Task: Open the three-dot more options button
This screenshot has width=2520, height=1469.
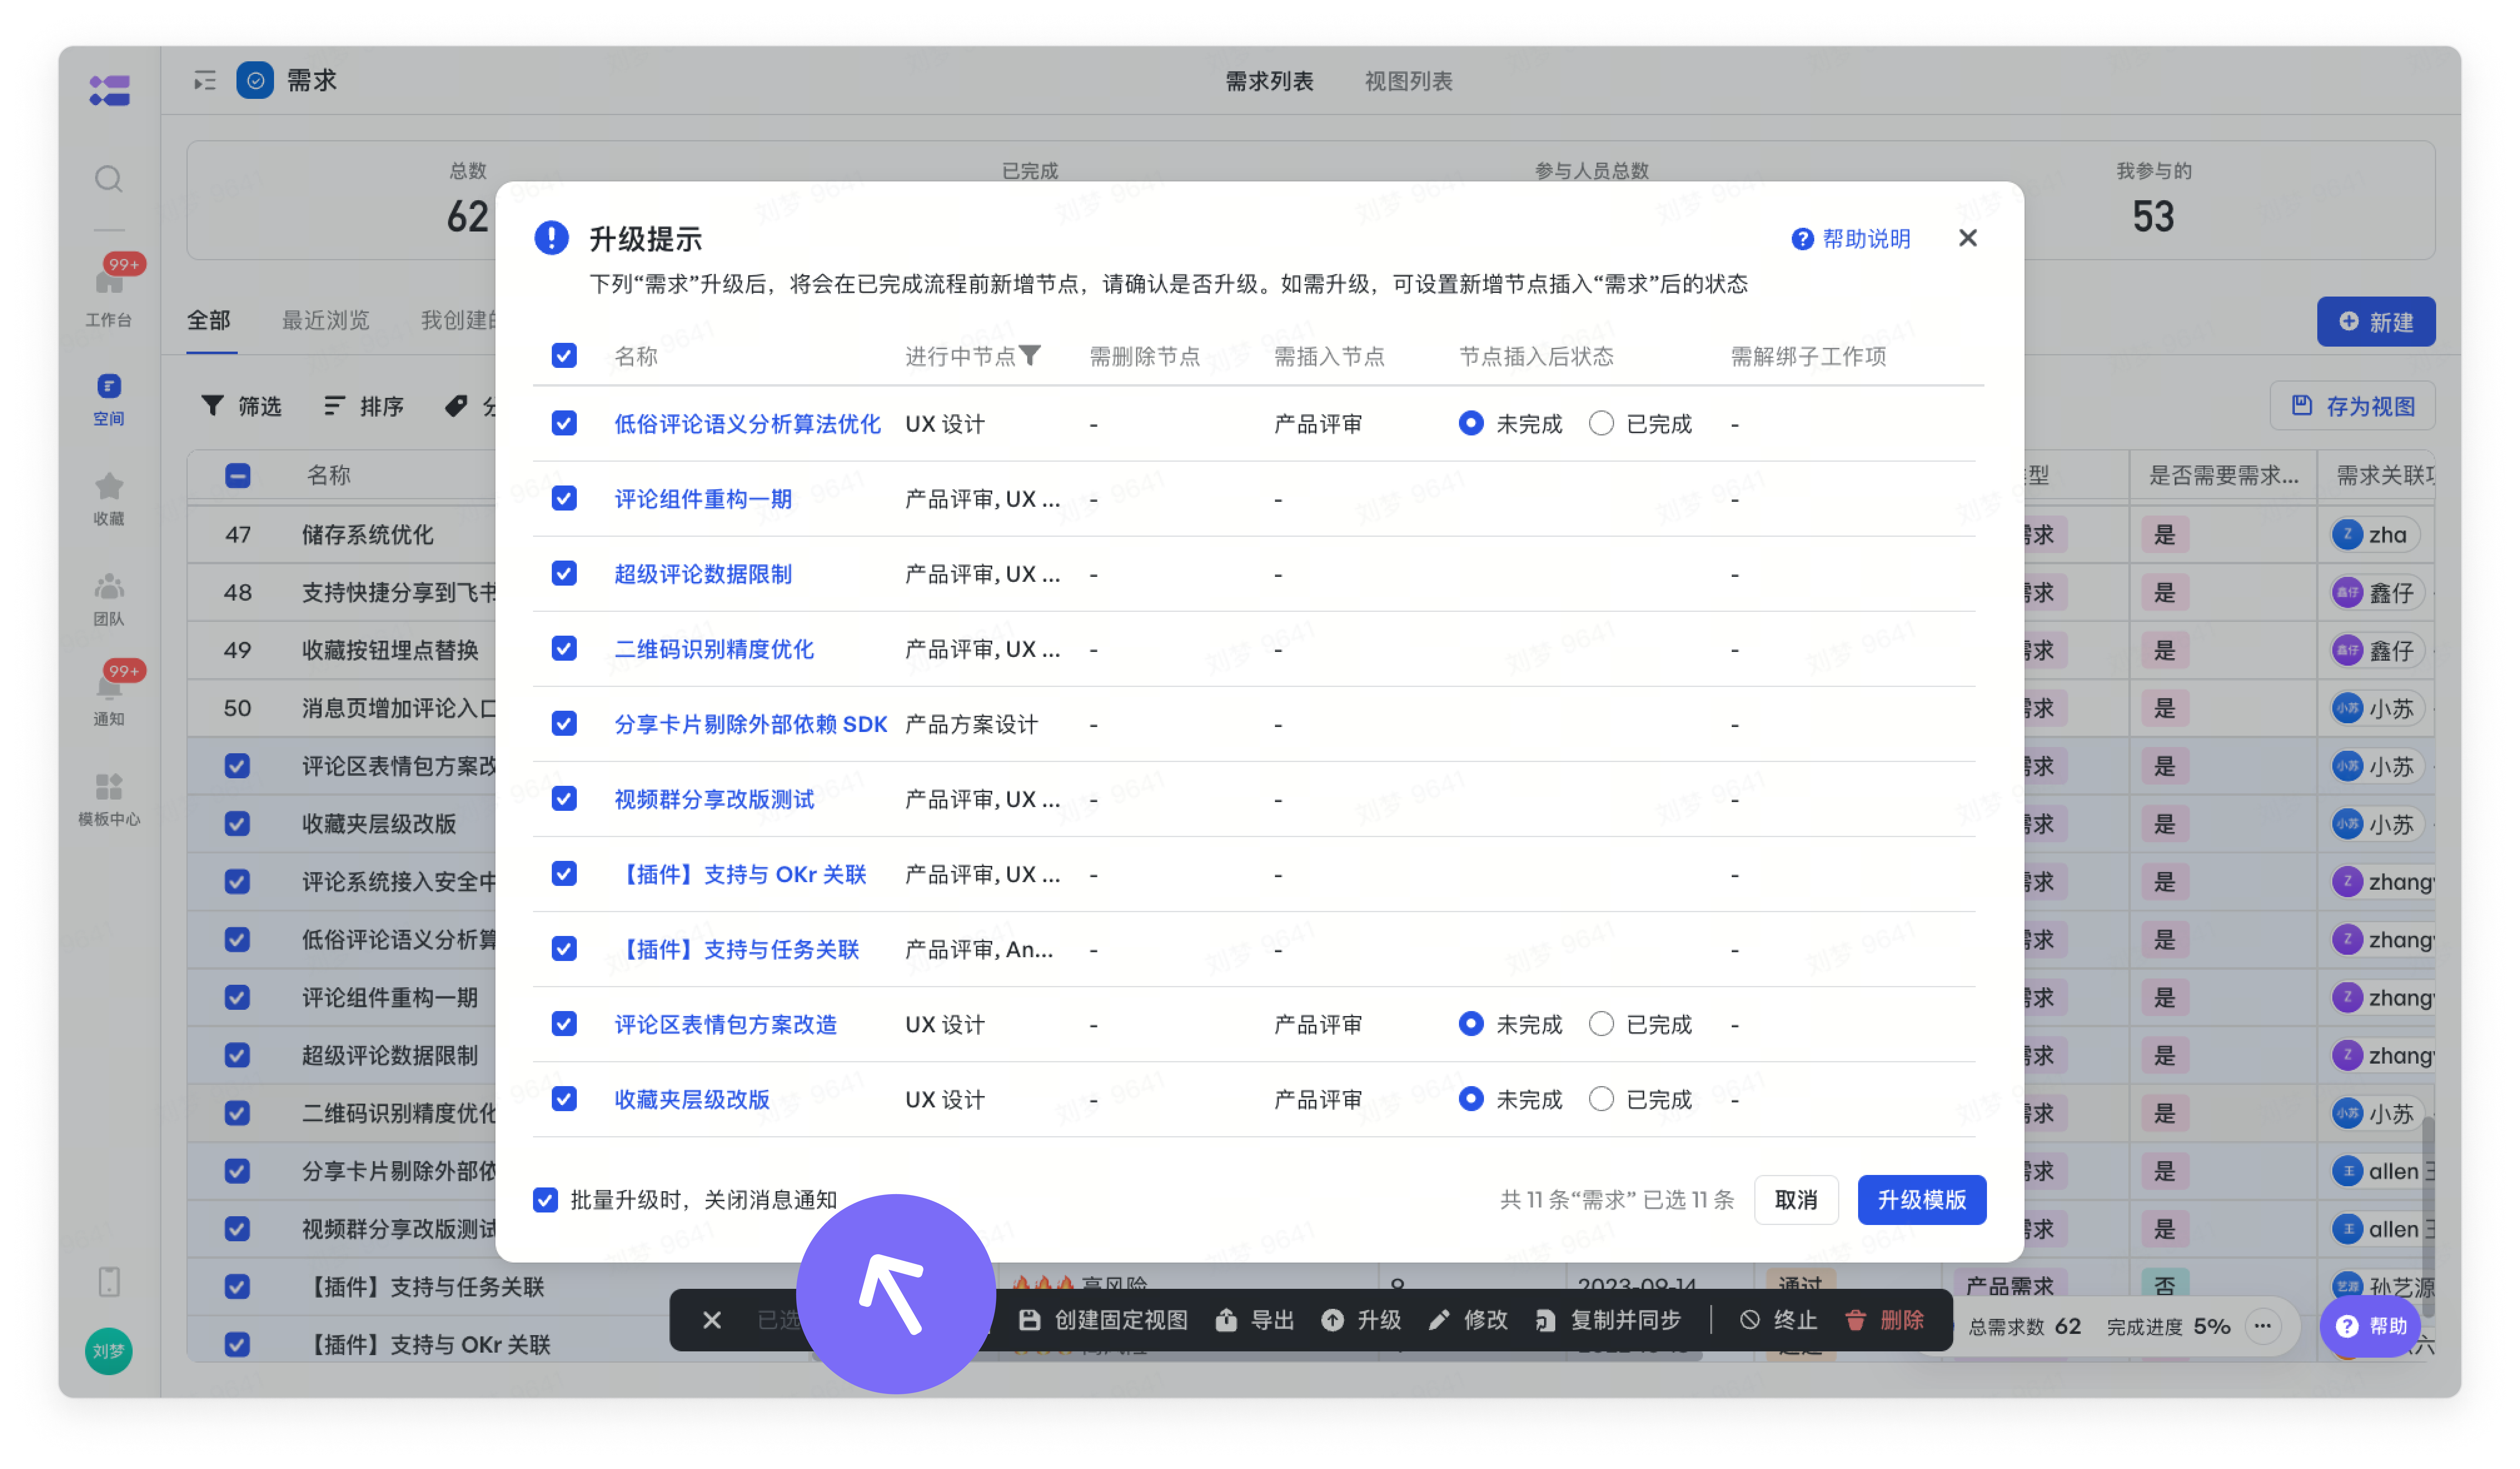Action: point(2263,1326)
